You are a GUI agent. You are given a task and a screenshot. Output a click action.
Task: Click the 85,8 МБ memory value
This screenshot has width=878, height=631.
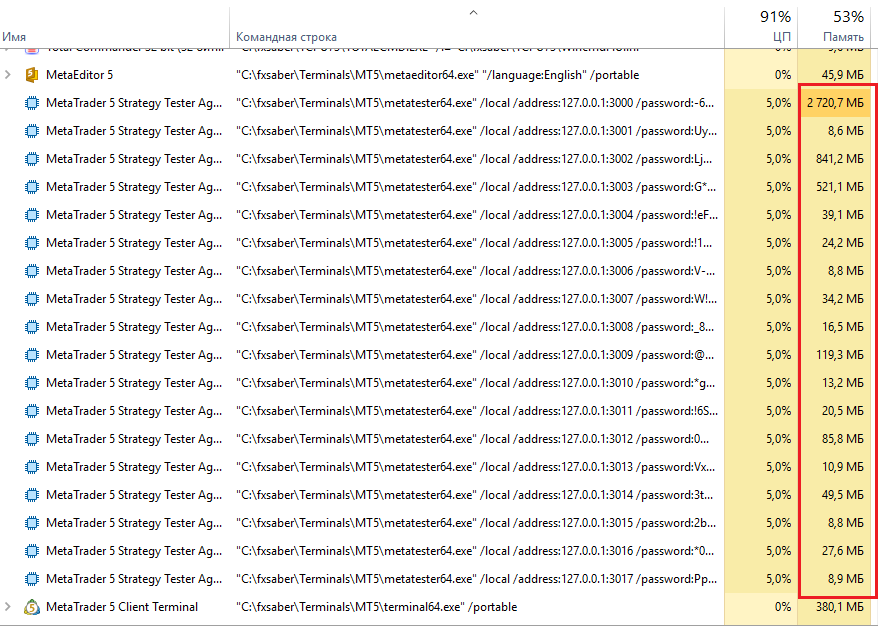point(843,439)
